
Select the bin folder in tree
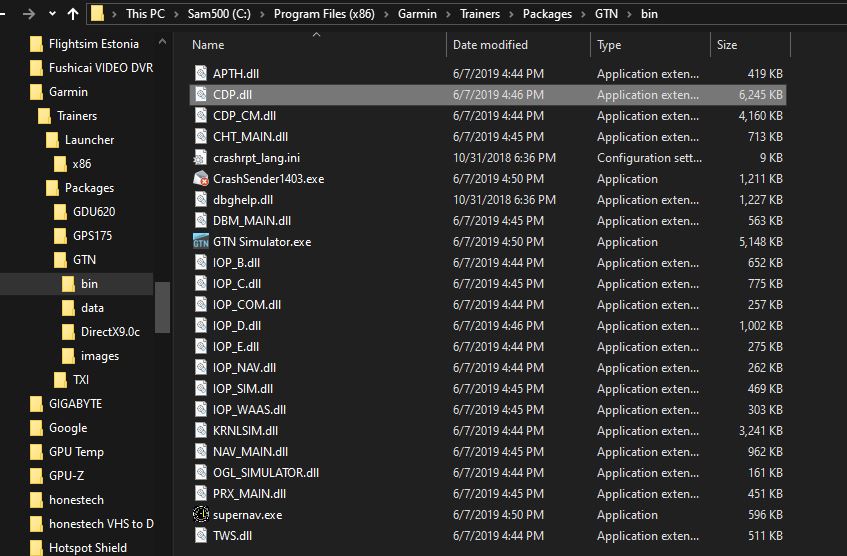coord(89,284)
